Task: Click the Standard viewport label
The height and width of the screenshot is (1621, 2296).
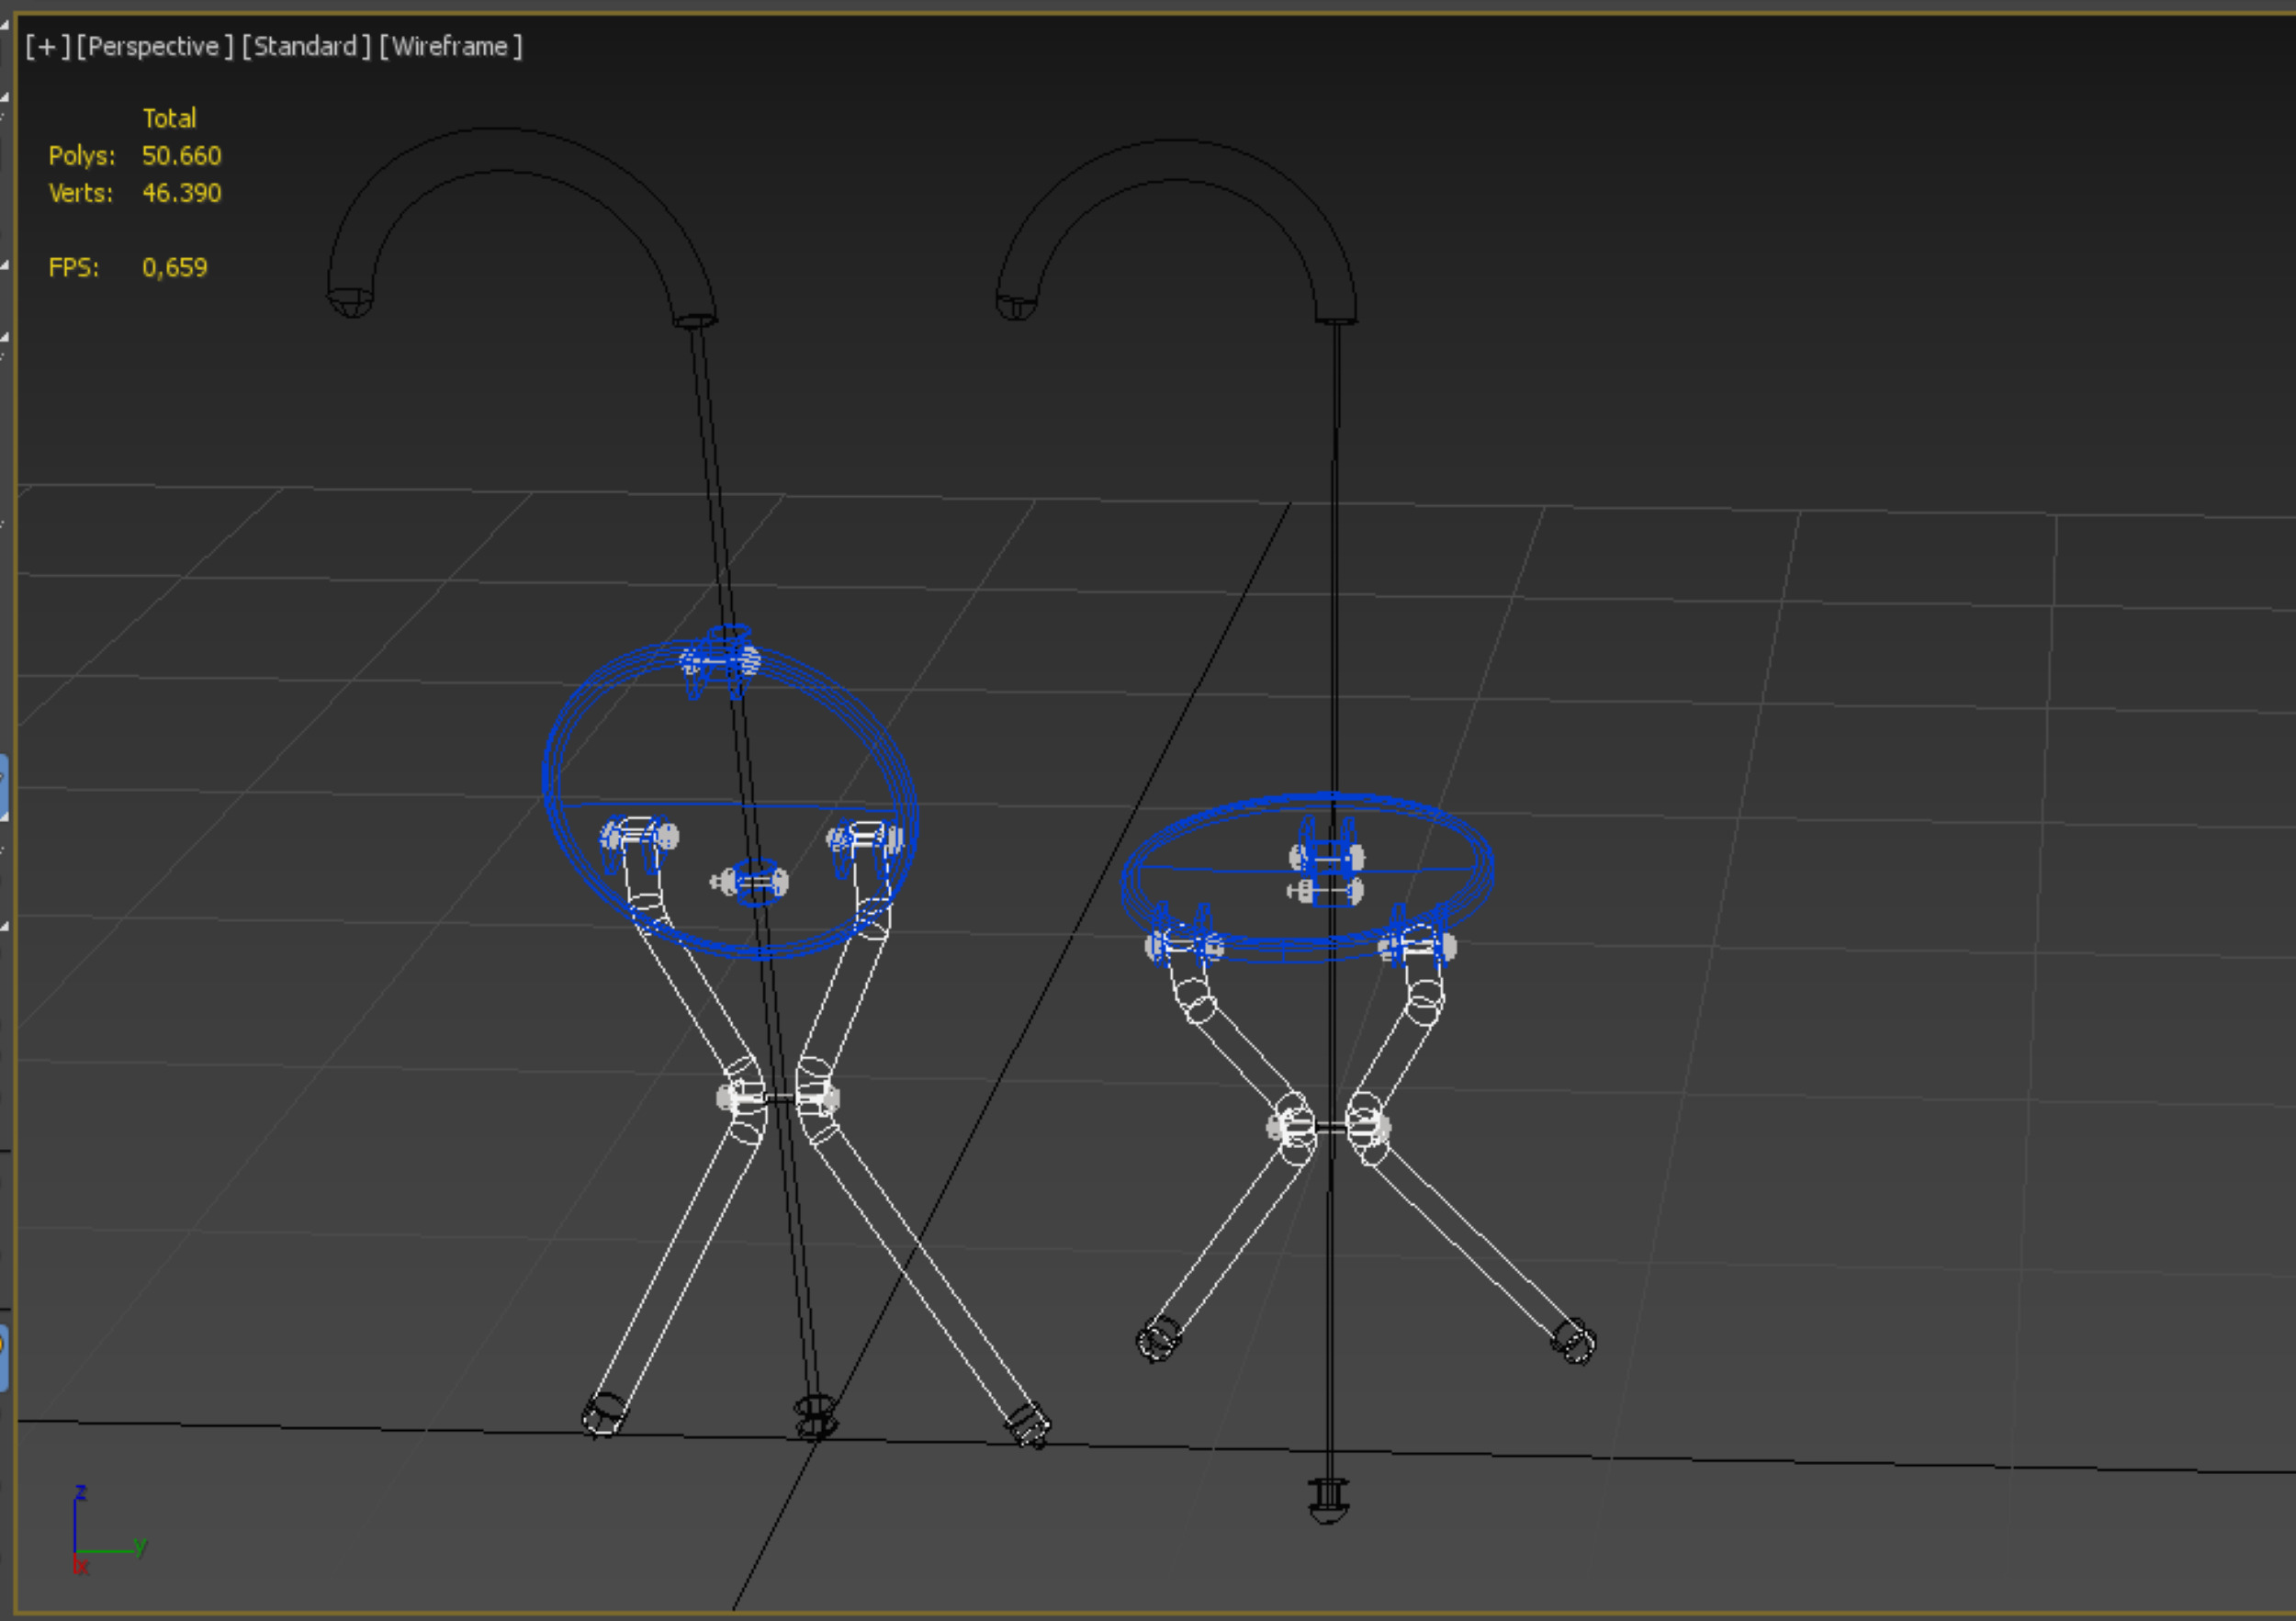Action: pos(306,47)
